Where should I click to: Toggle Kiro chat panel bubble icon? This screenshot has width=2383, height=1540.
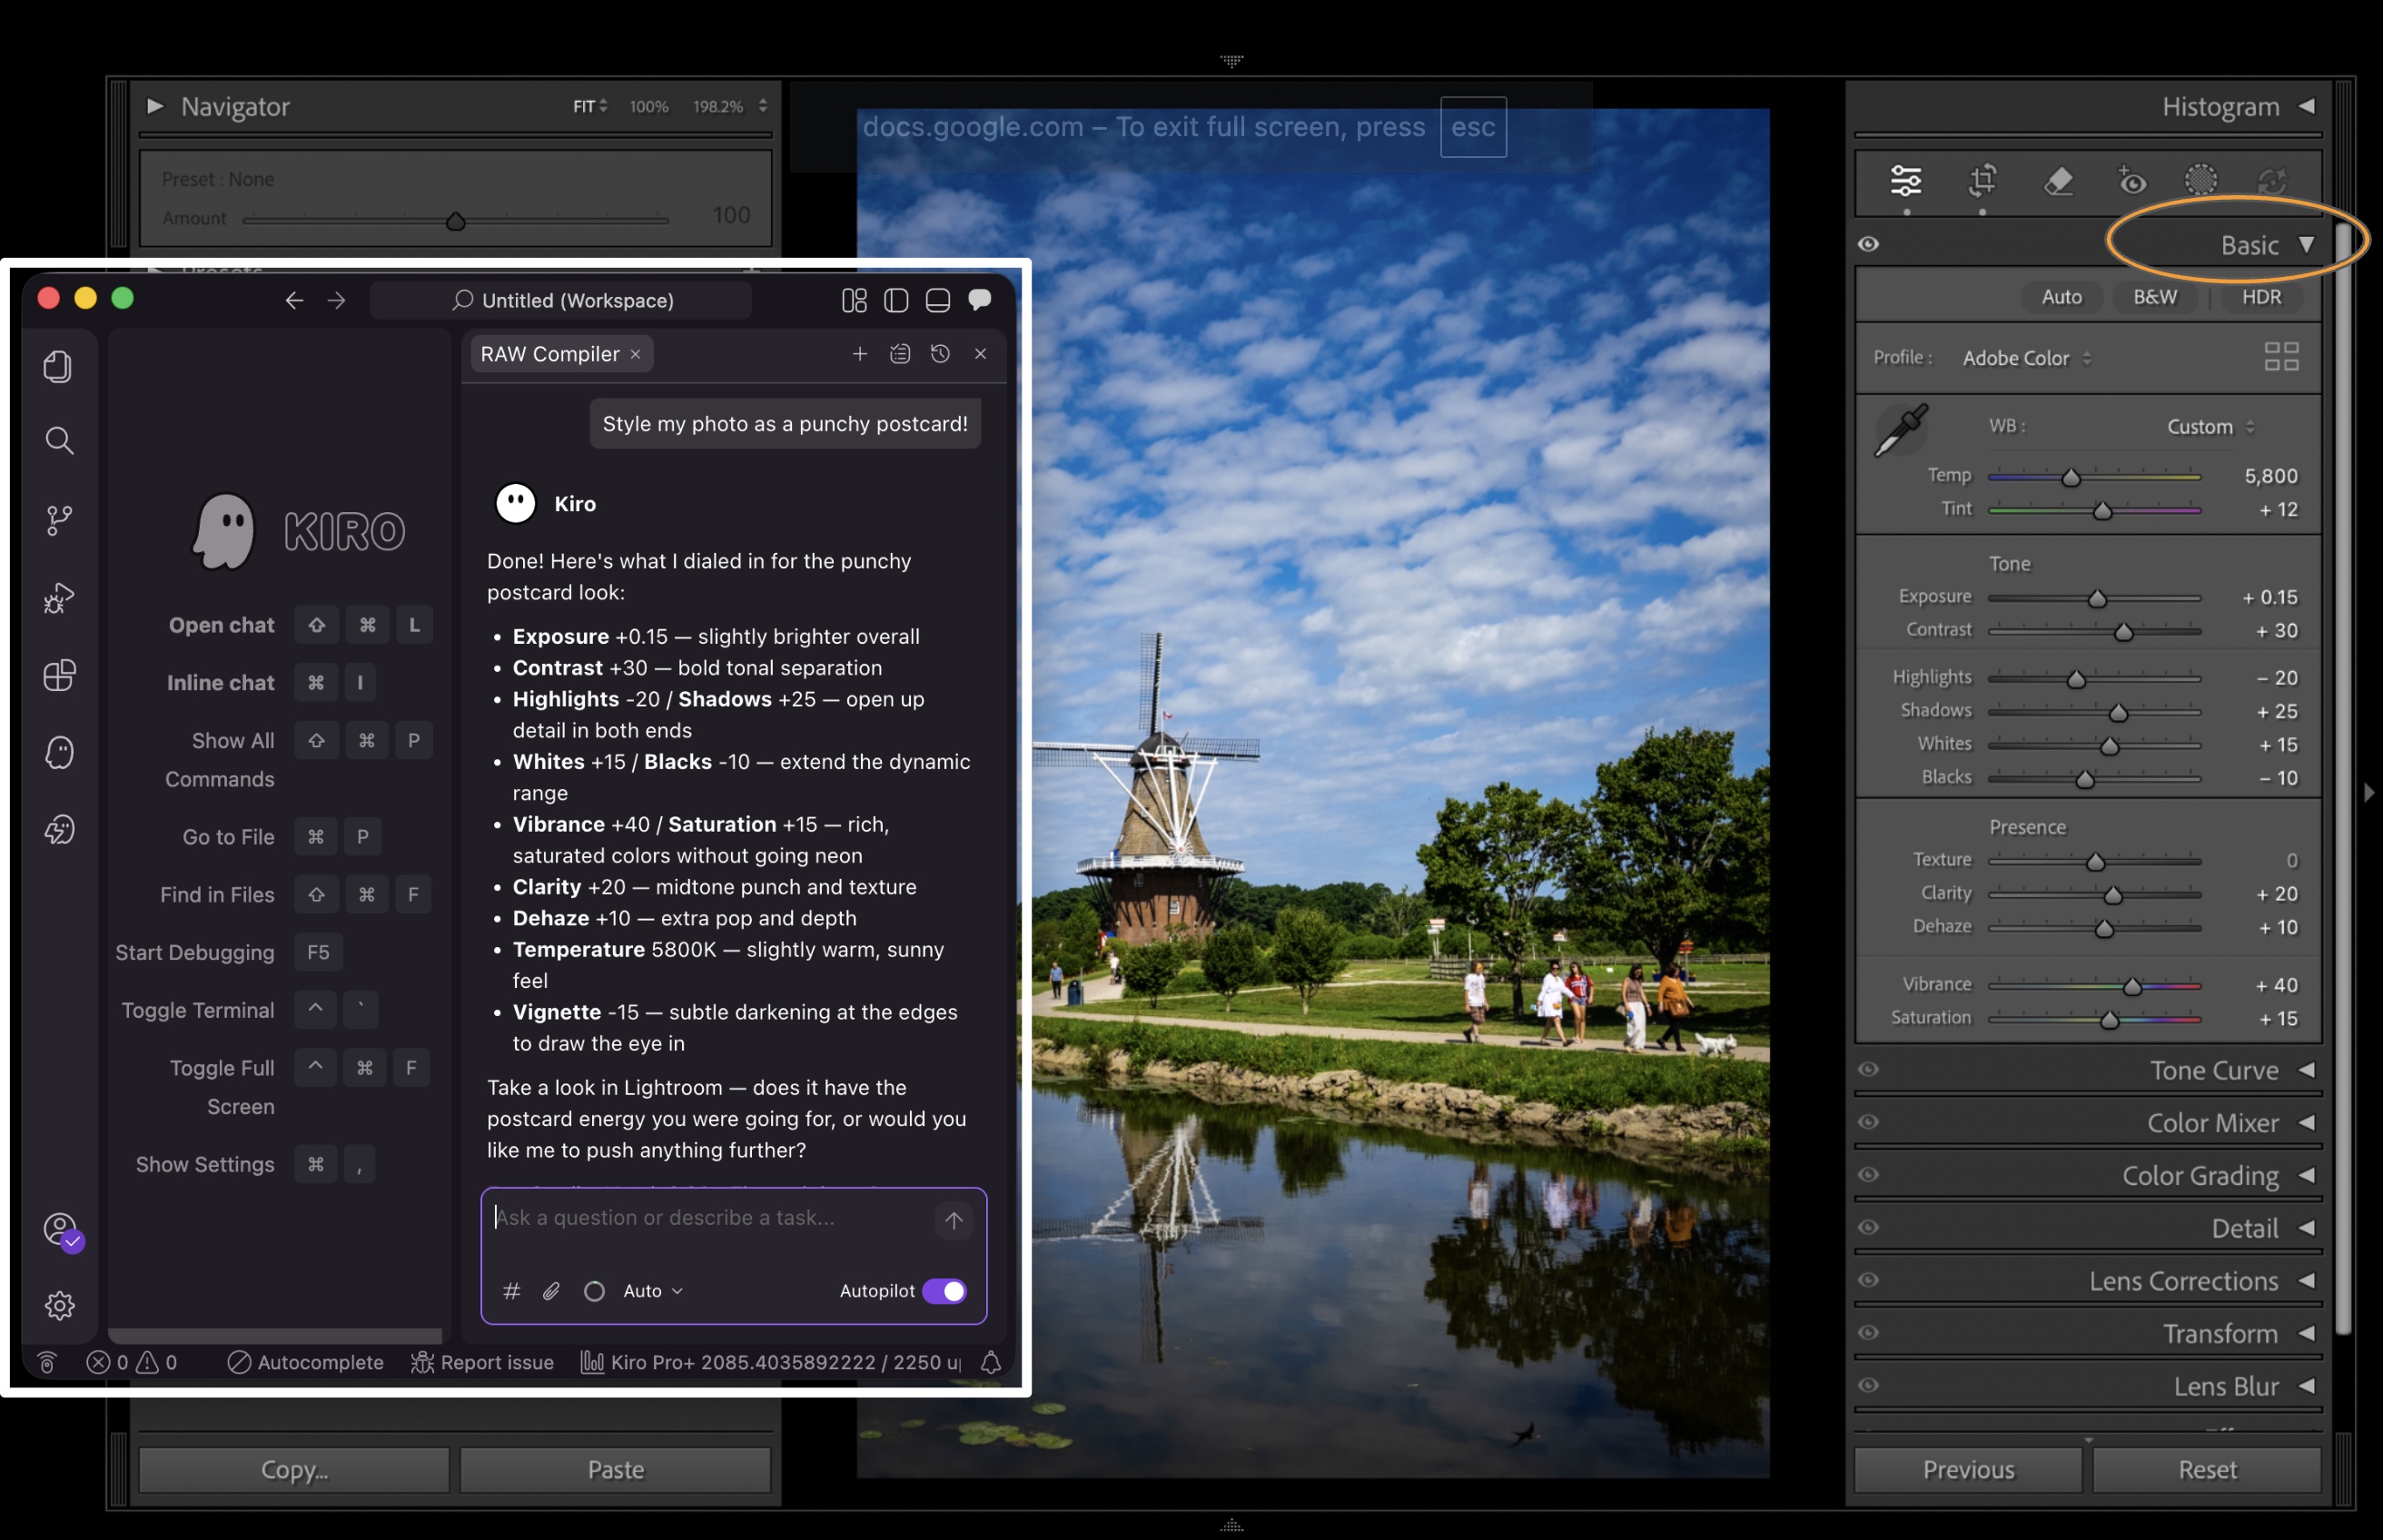(980, 300)
